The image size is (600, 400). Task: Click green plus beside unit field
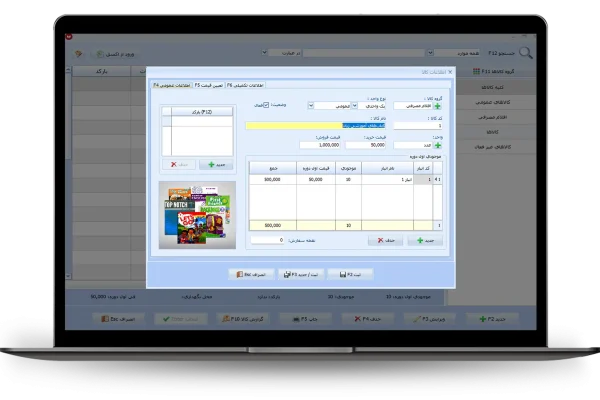tap(437, 146)
